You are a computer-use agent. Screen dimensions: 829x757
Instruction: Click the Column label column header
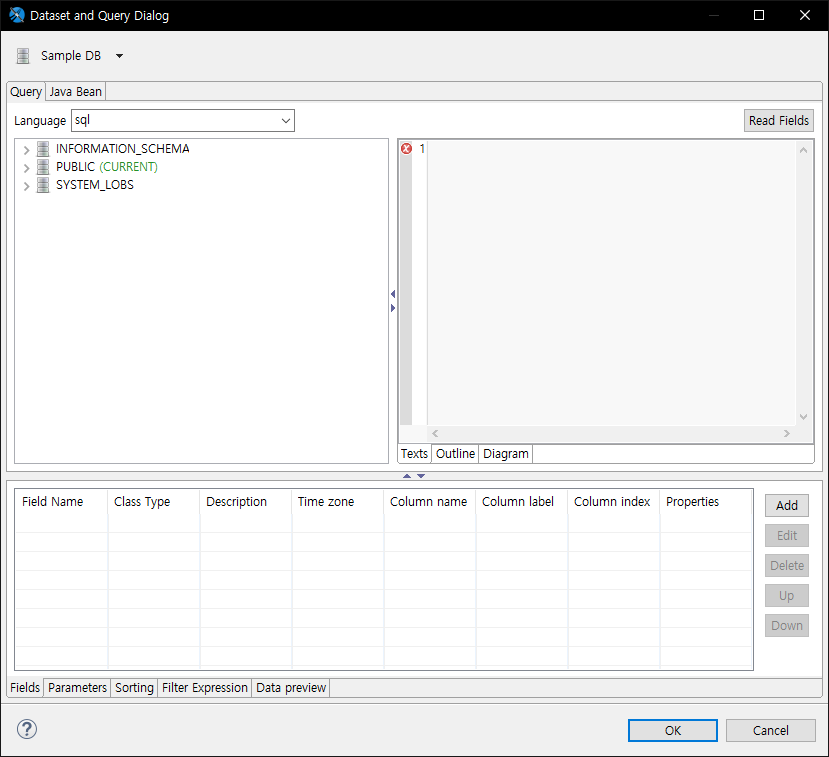coord(522,502)
